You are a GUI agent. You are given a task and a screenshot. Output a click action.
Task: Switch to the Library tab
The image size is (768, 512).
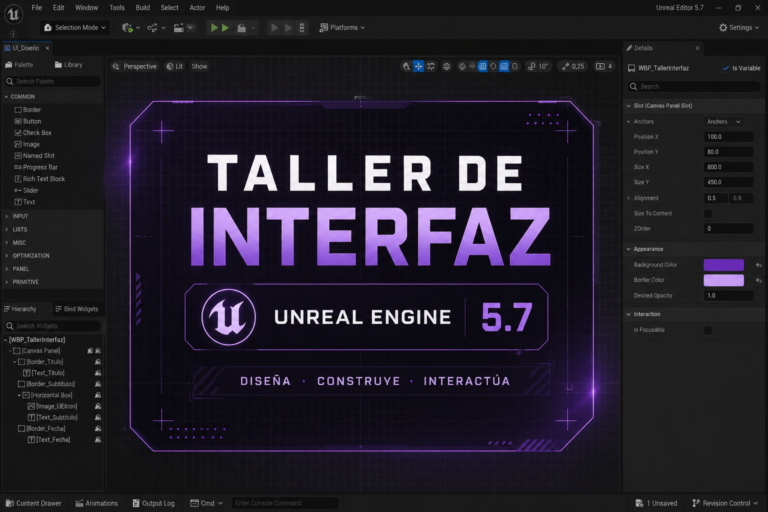coord(68,65)
